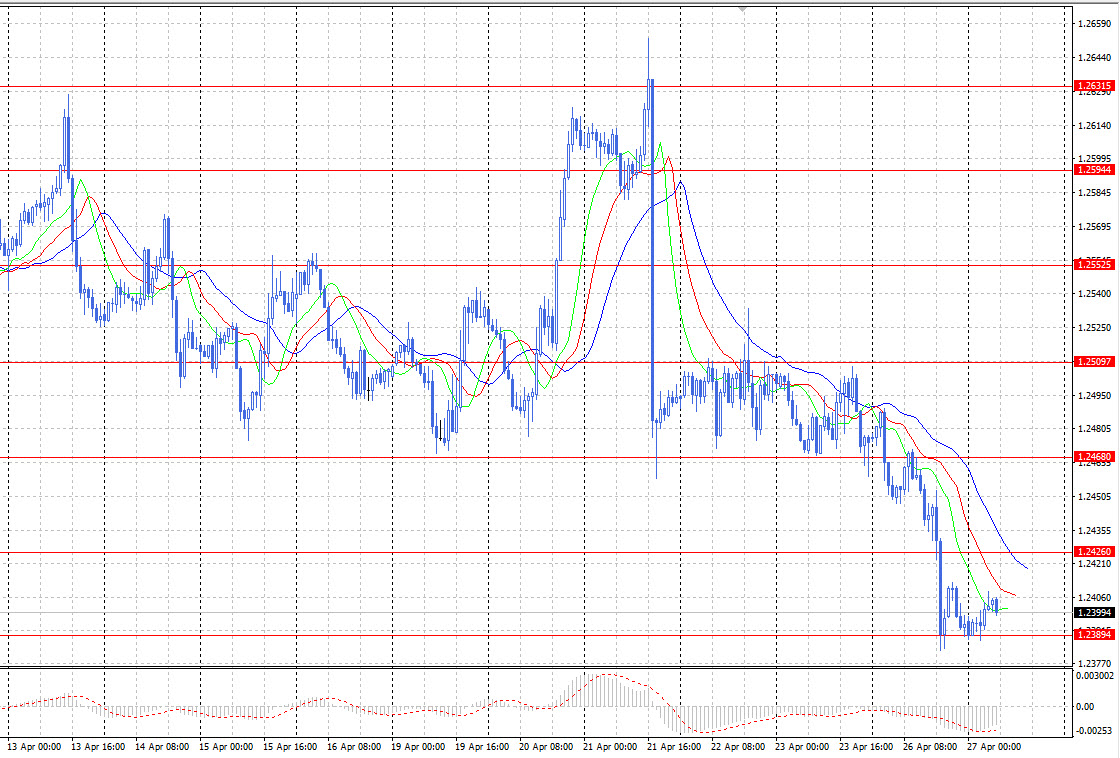Click the 1.26590 price axis value
Image resolution: width=1120 pixels, height=758 pixels.
1094,24
